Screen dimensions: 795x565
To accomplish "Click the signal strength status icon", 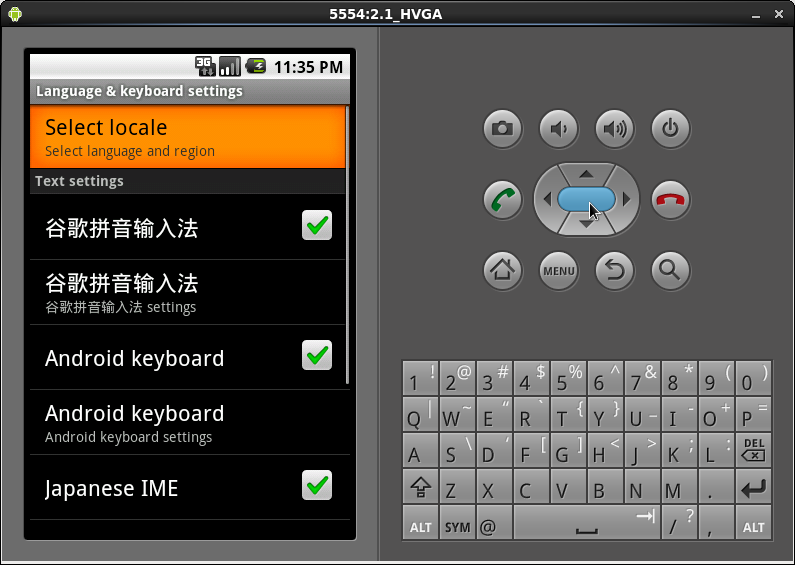I will pyautogui.click(x=230, y=66).
